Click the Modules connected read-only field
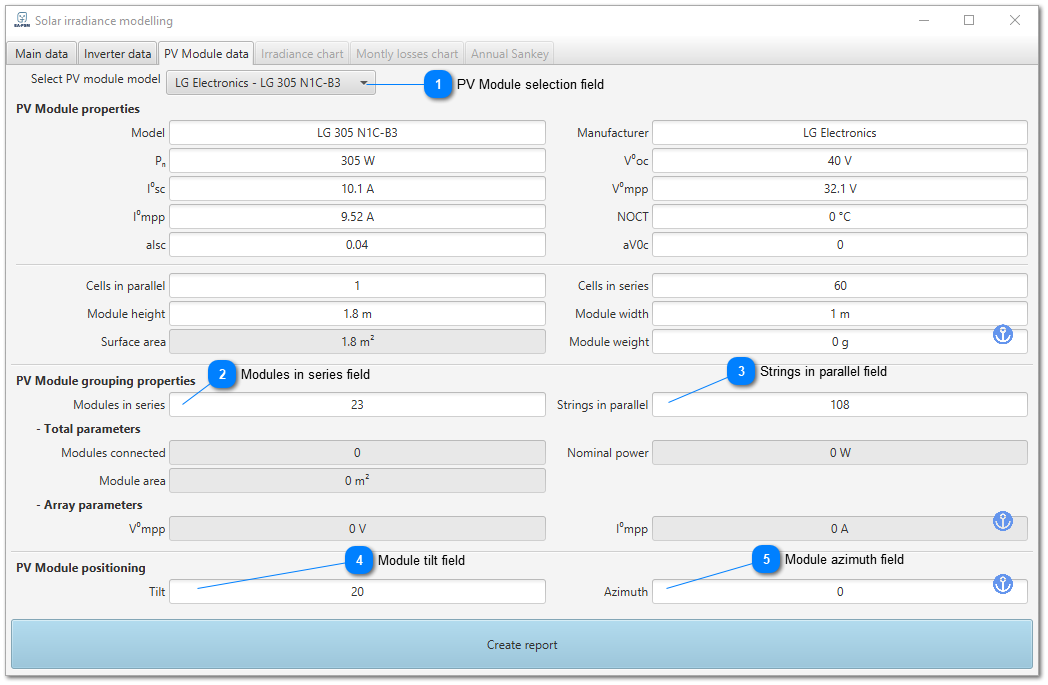The image size is (1048, 685). click(358, 452)
